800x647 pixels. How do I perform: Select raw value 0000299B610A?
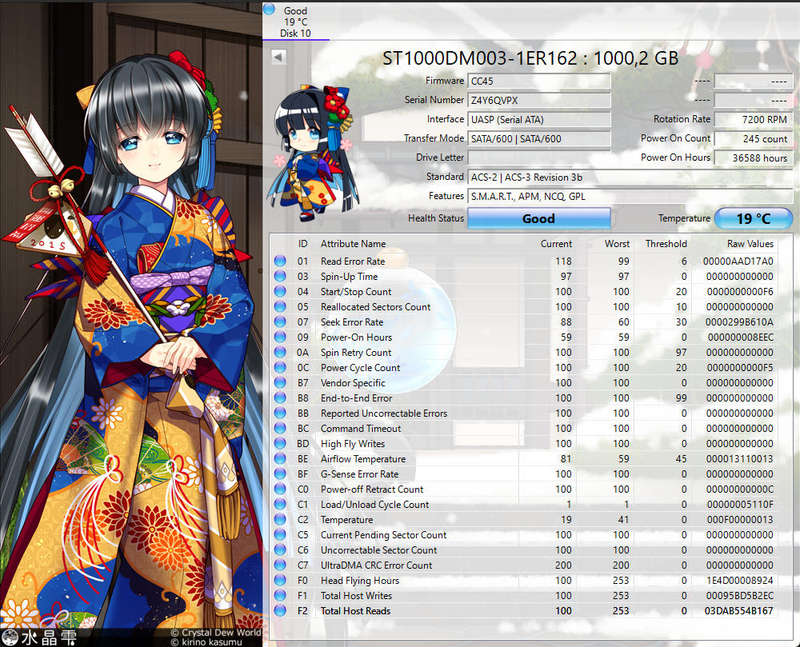(x=739, y=322)
